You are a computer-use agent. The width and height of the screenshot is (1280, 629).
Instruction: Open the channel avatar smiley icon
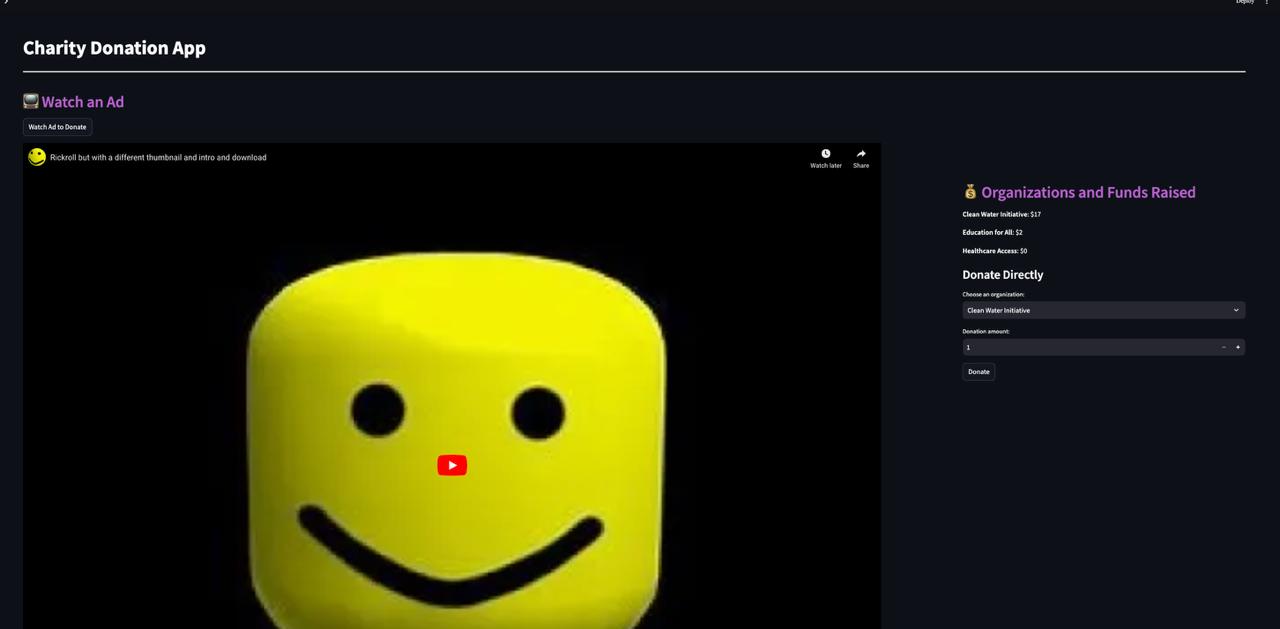(x=37, y=157)
